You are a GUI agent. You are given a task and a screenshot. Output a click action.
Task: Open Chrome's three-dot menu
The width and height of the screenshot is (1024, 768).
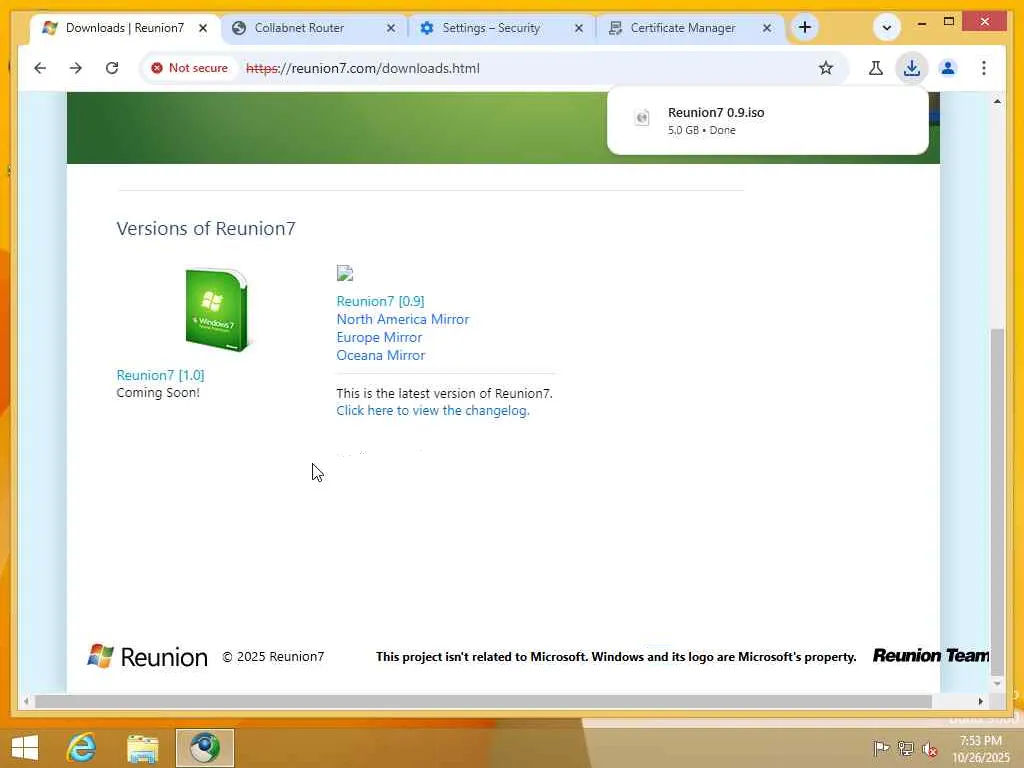pos(984,68)
